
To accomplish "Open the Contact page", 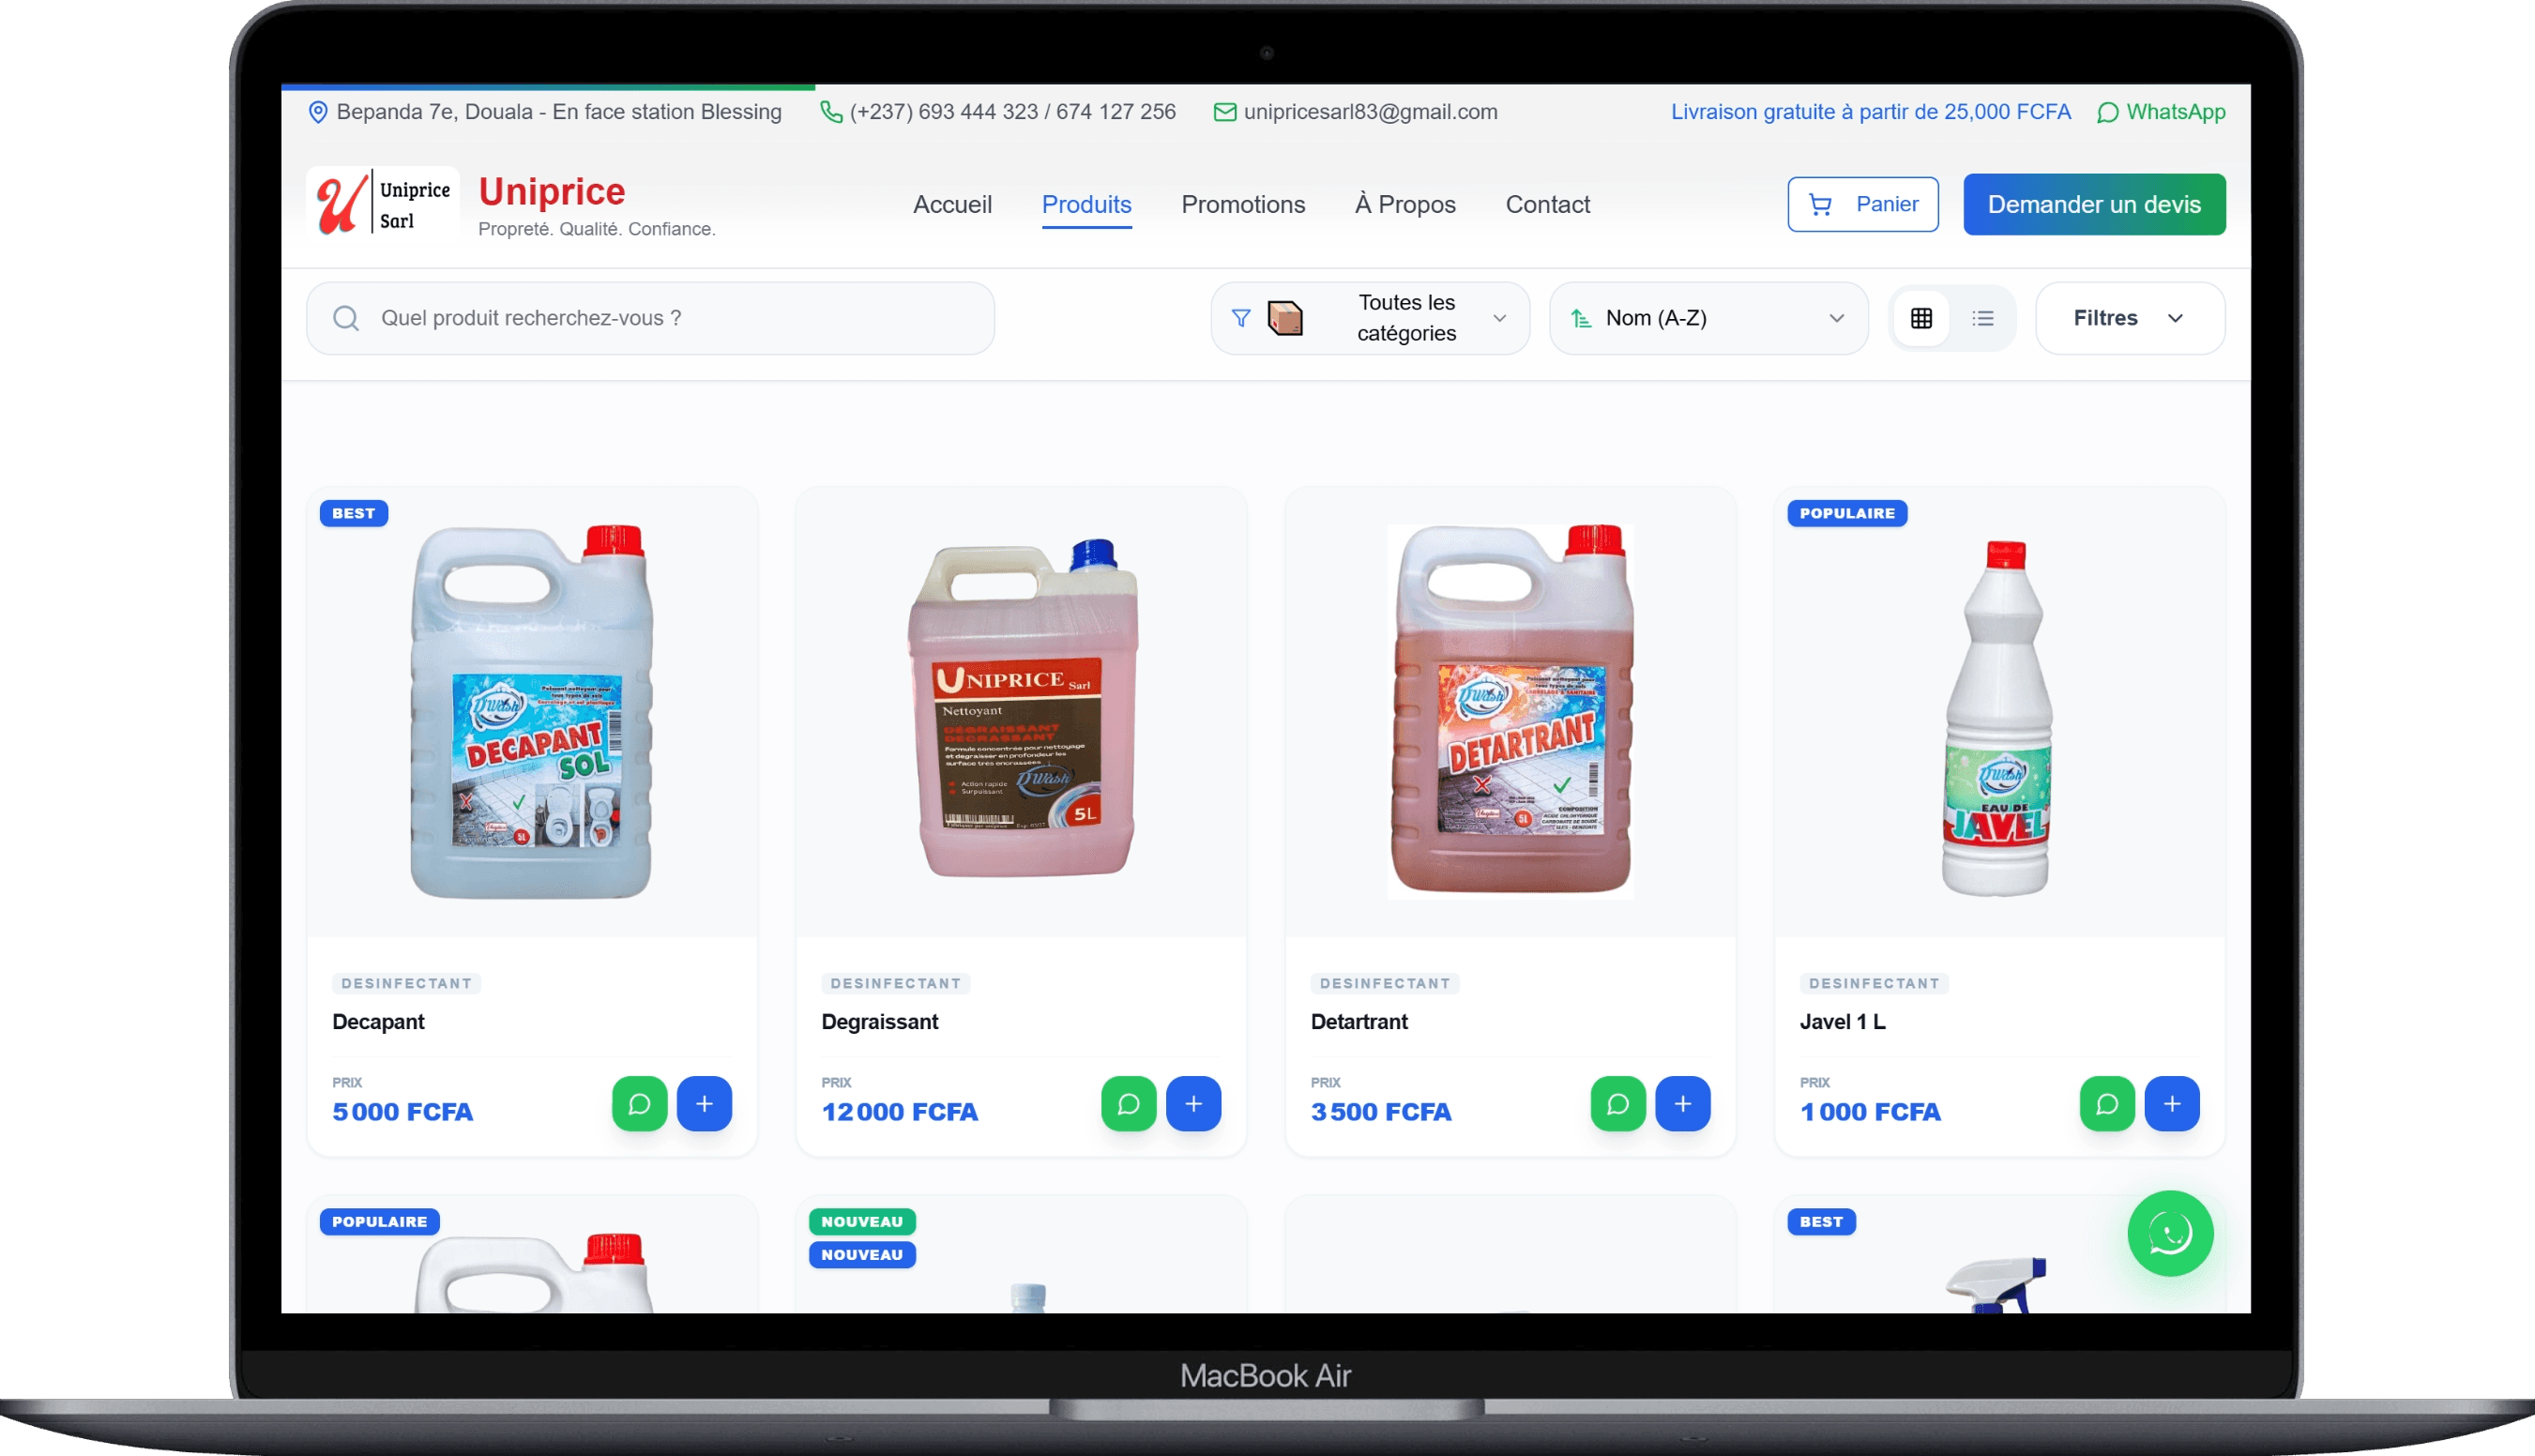I will 1547,204.
